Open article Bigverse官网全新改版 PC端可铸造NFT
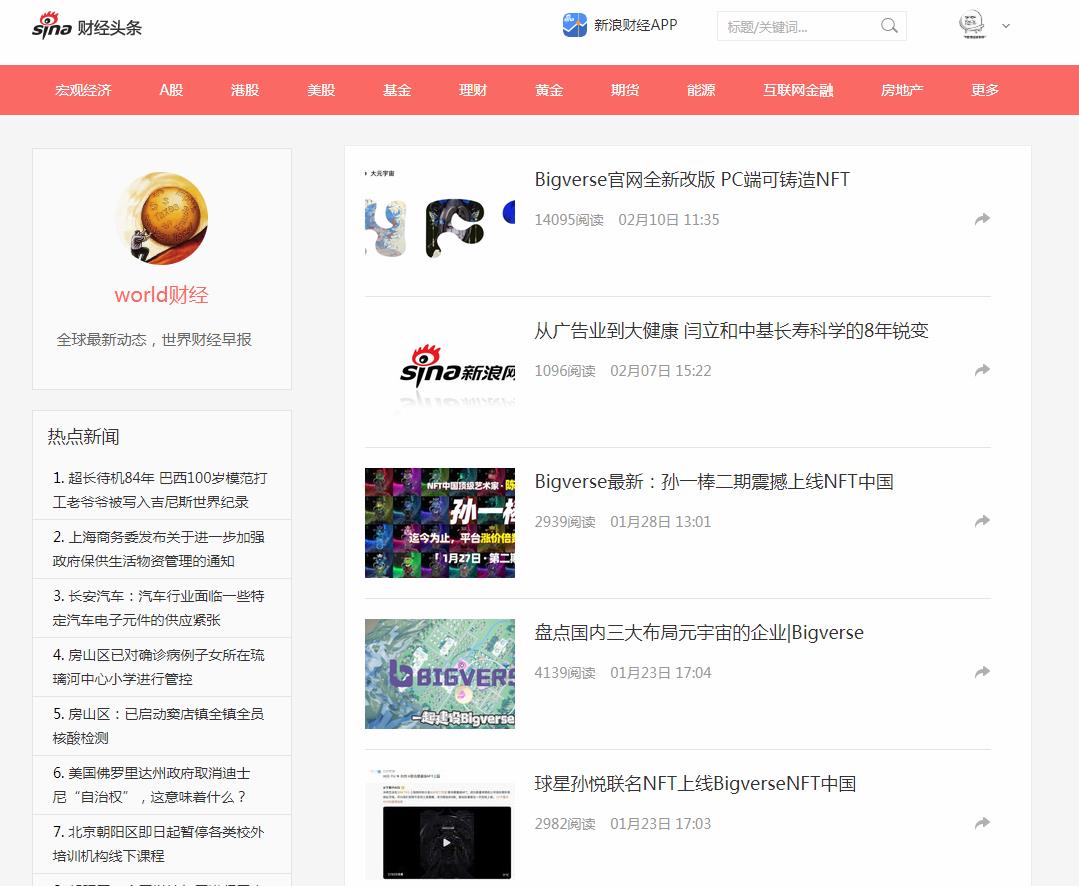The height and width of the screenshot is (886, 1079). click(692, 180)
